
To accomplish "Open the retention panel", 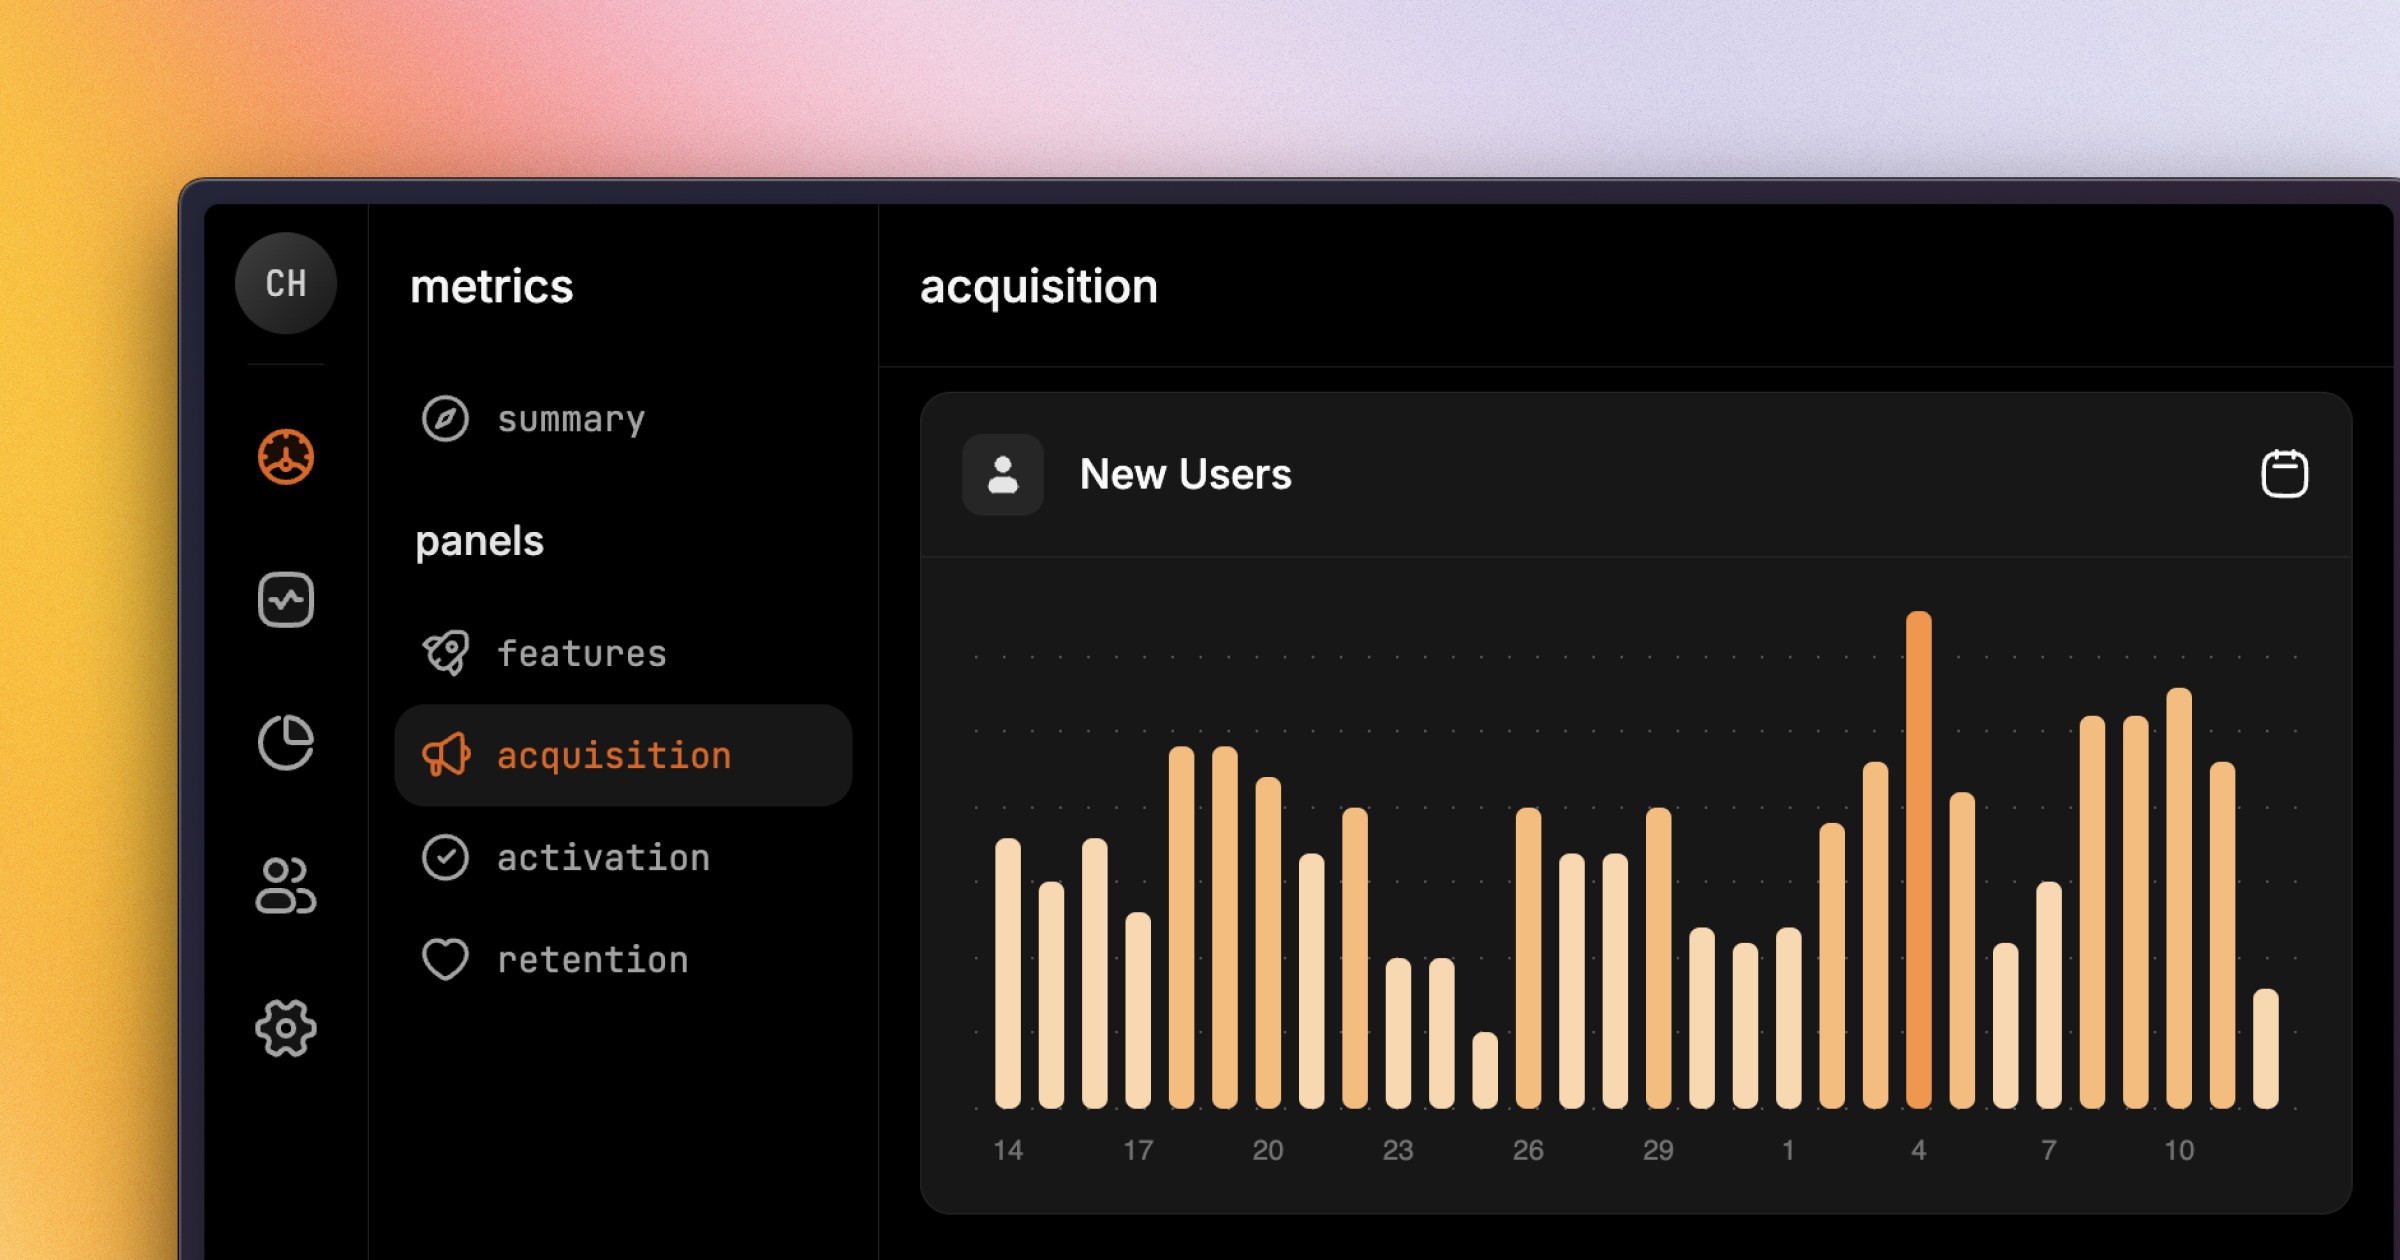I will point(591,960).
